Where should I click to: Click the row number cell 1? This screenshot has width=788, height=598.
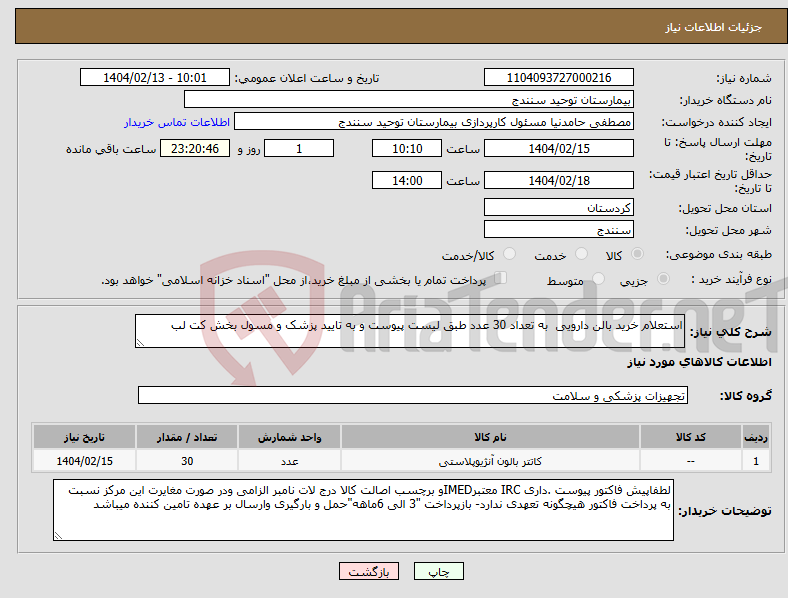(x=756, y=461)
